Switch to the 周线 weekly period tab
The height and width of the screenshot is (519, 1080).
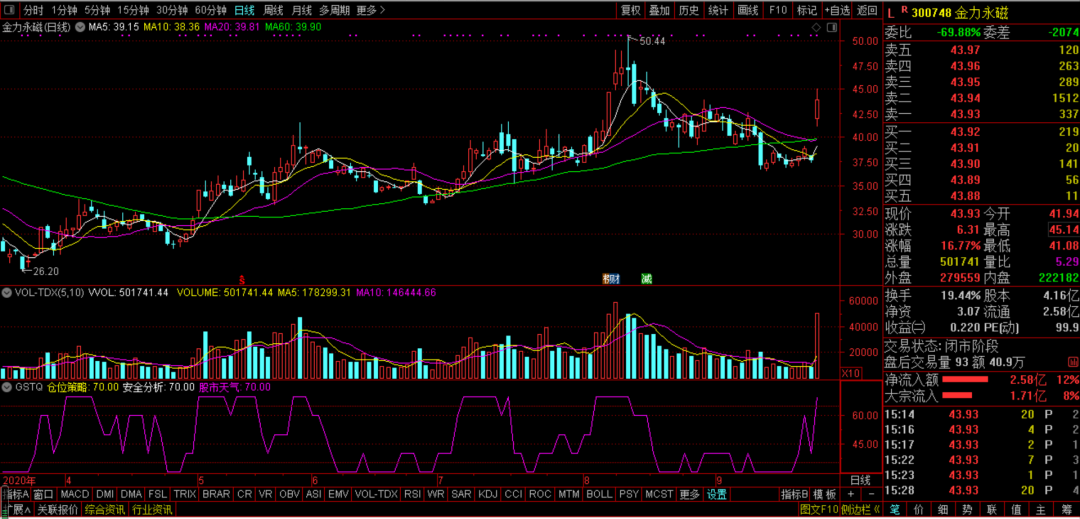[x=273, y=10]
